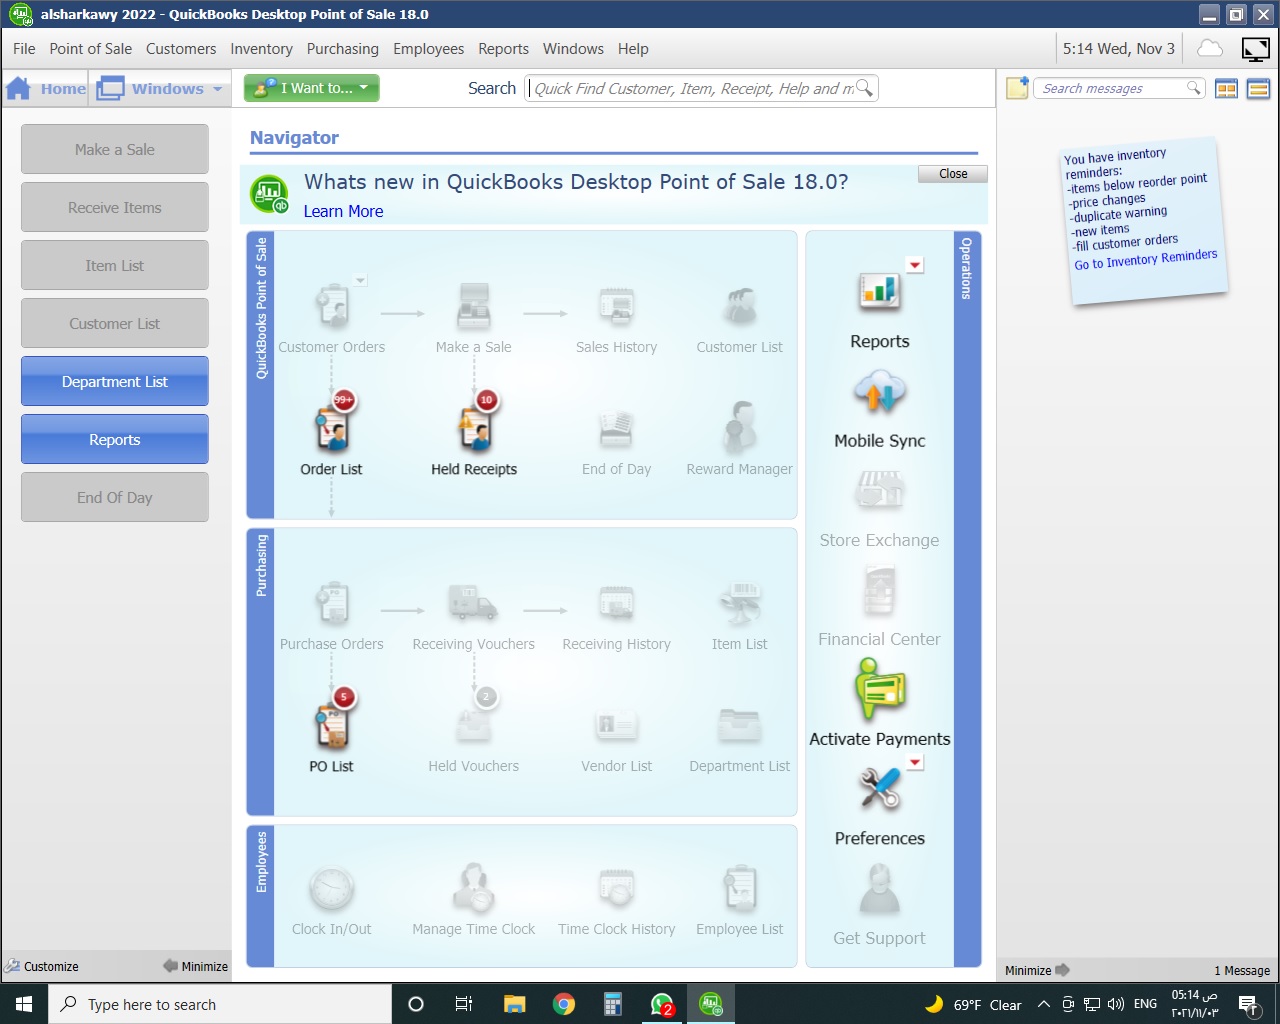This screenshot has height=1024, width=1280.
Task: Open the I Want to... dropdown
Action: (x=311, y=88)
